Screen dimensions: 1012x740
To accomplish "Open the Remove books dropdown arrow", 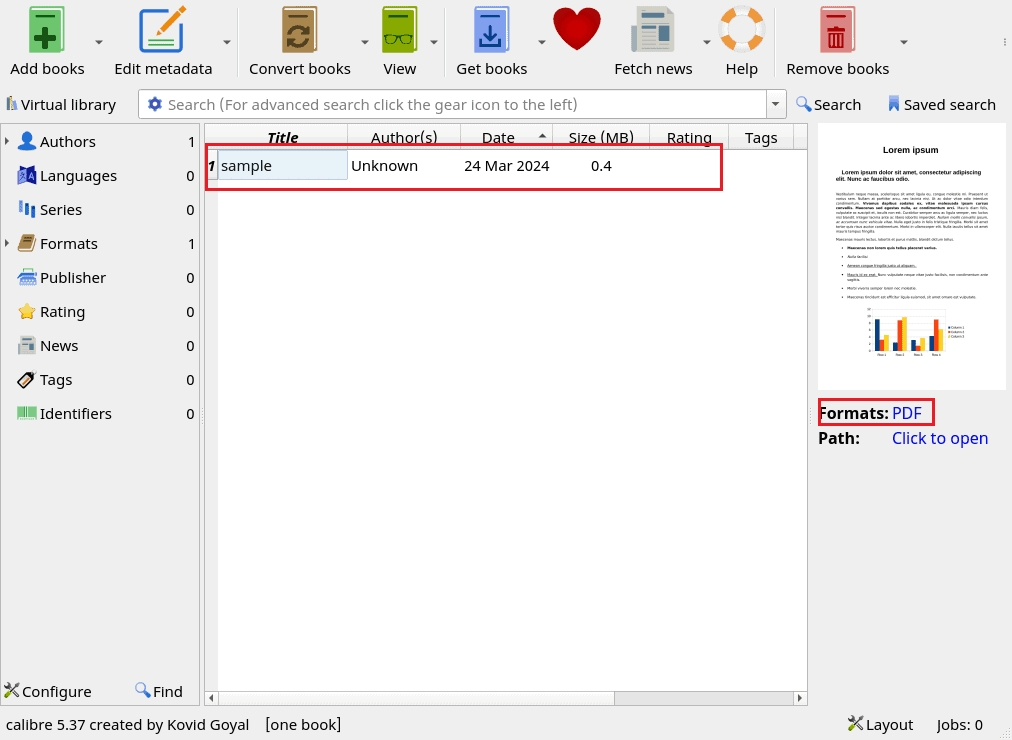I will coord(904,43).
